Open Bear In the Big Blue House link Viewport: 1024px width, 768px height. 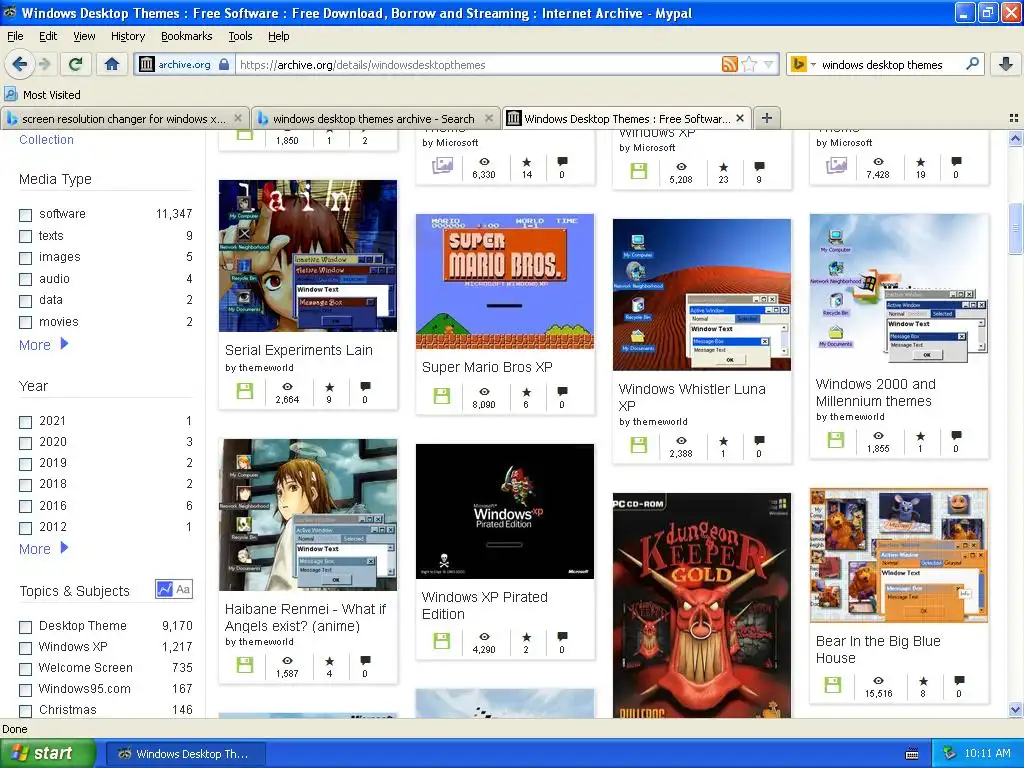coord(878,649)
